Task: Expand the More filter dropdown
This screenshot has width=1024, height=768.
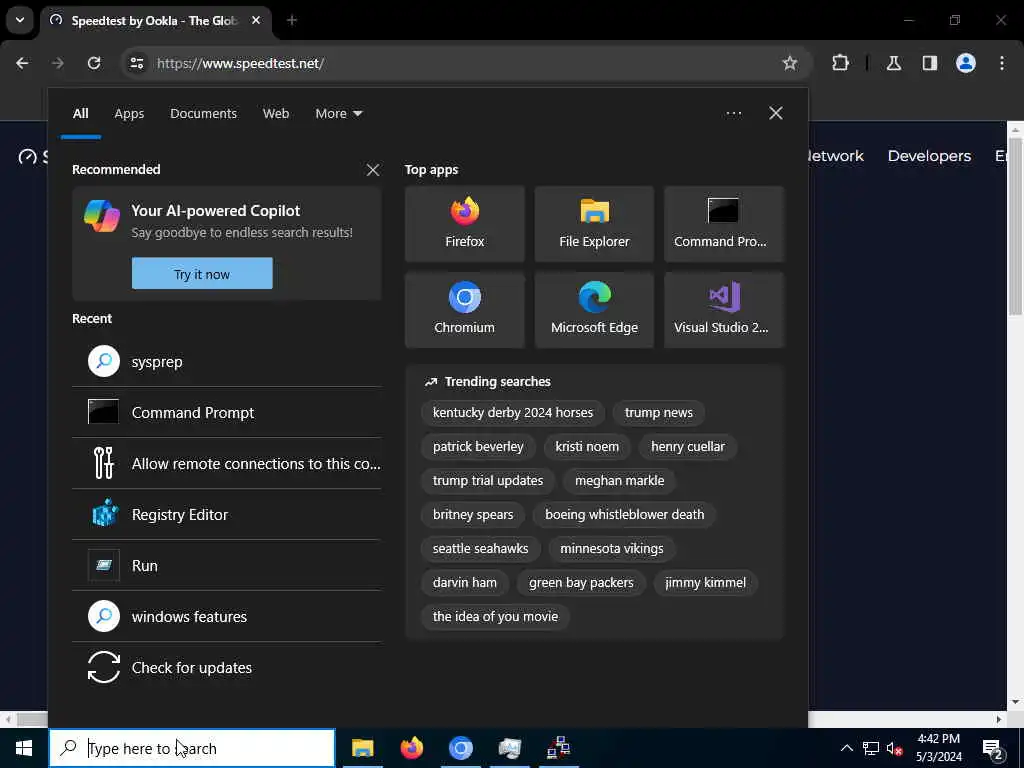Action: click(x=338, y=114)
